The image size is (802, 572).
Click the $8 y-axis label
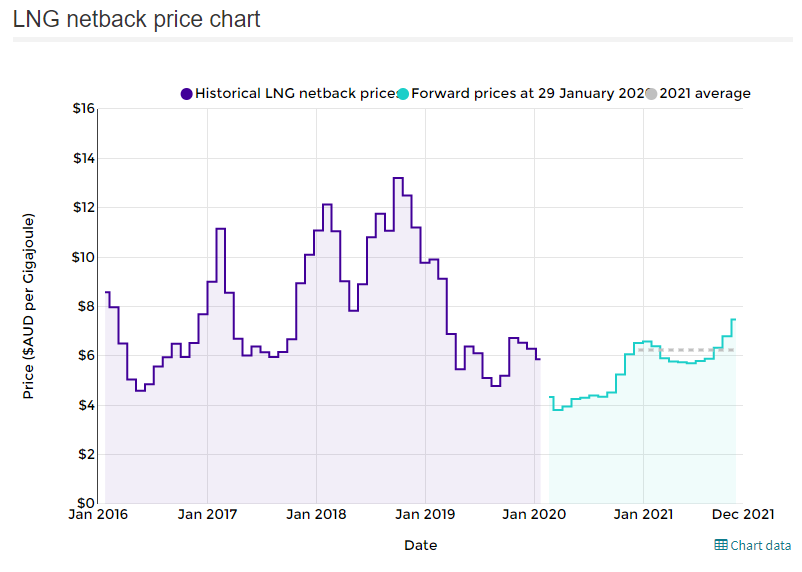[86, 306]
